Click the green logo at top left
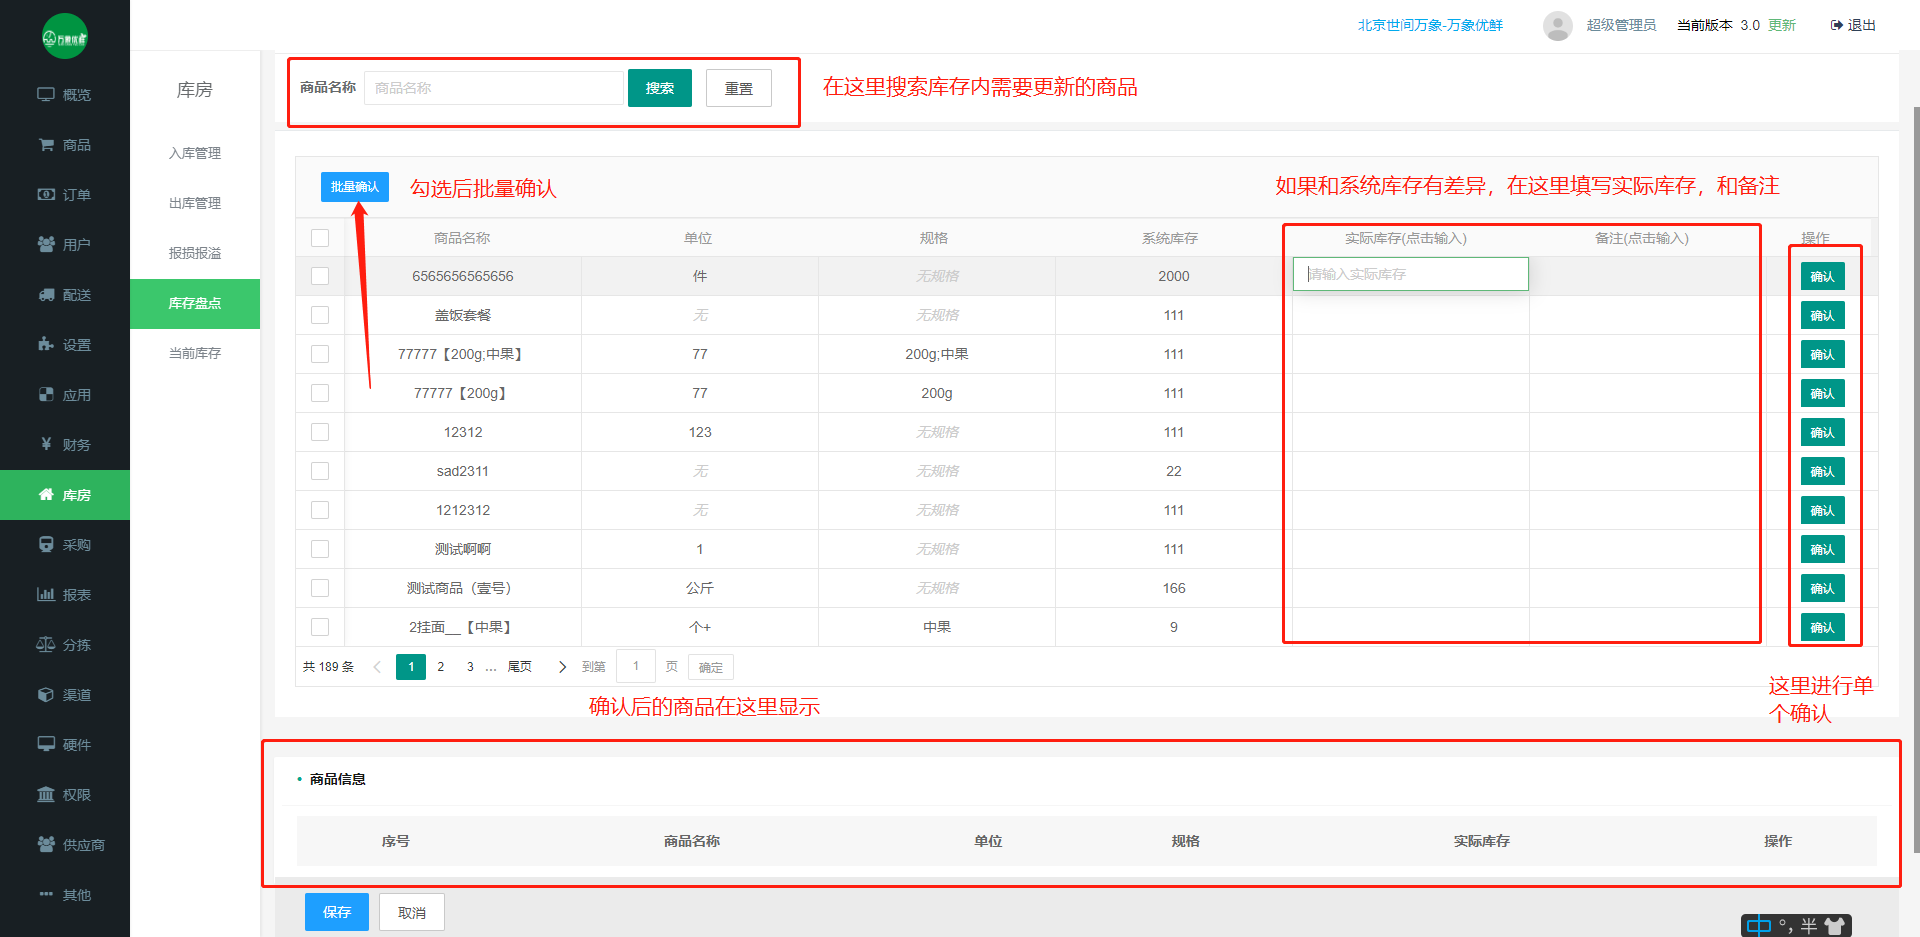This screenshot has width=1920, height=937. click(65, 37)
